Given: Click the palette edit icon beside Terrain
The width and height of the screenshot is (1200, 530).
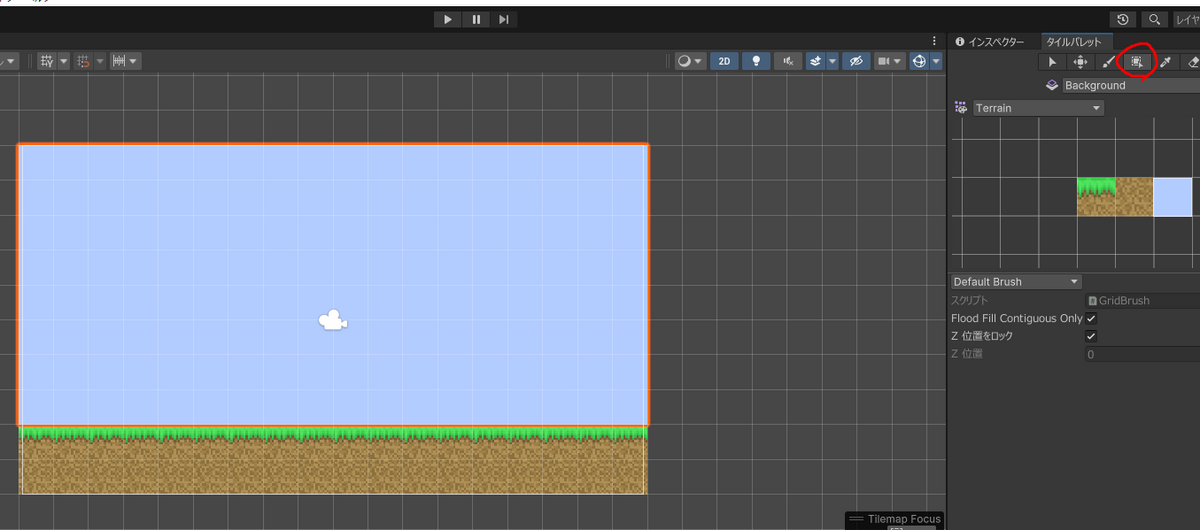Looking at the screenshot, I should coord(960,107).
